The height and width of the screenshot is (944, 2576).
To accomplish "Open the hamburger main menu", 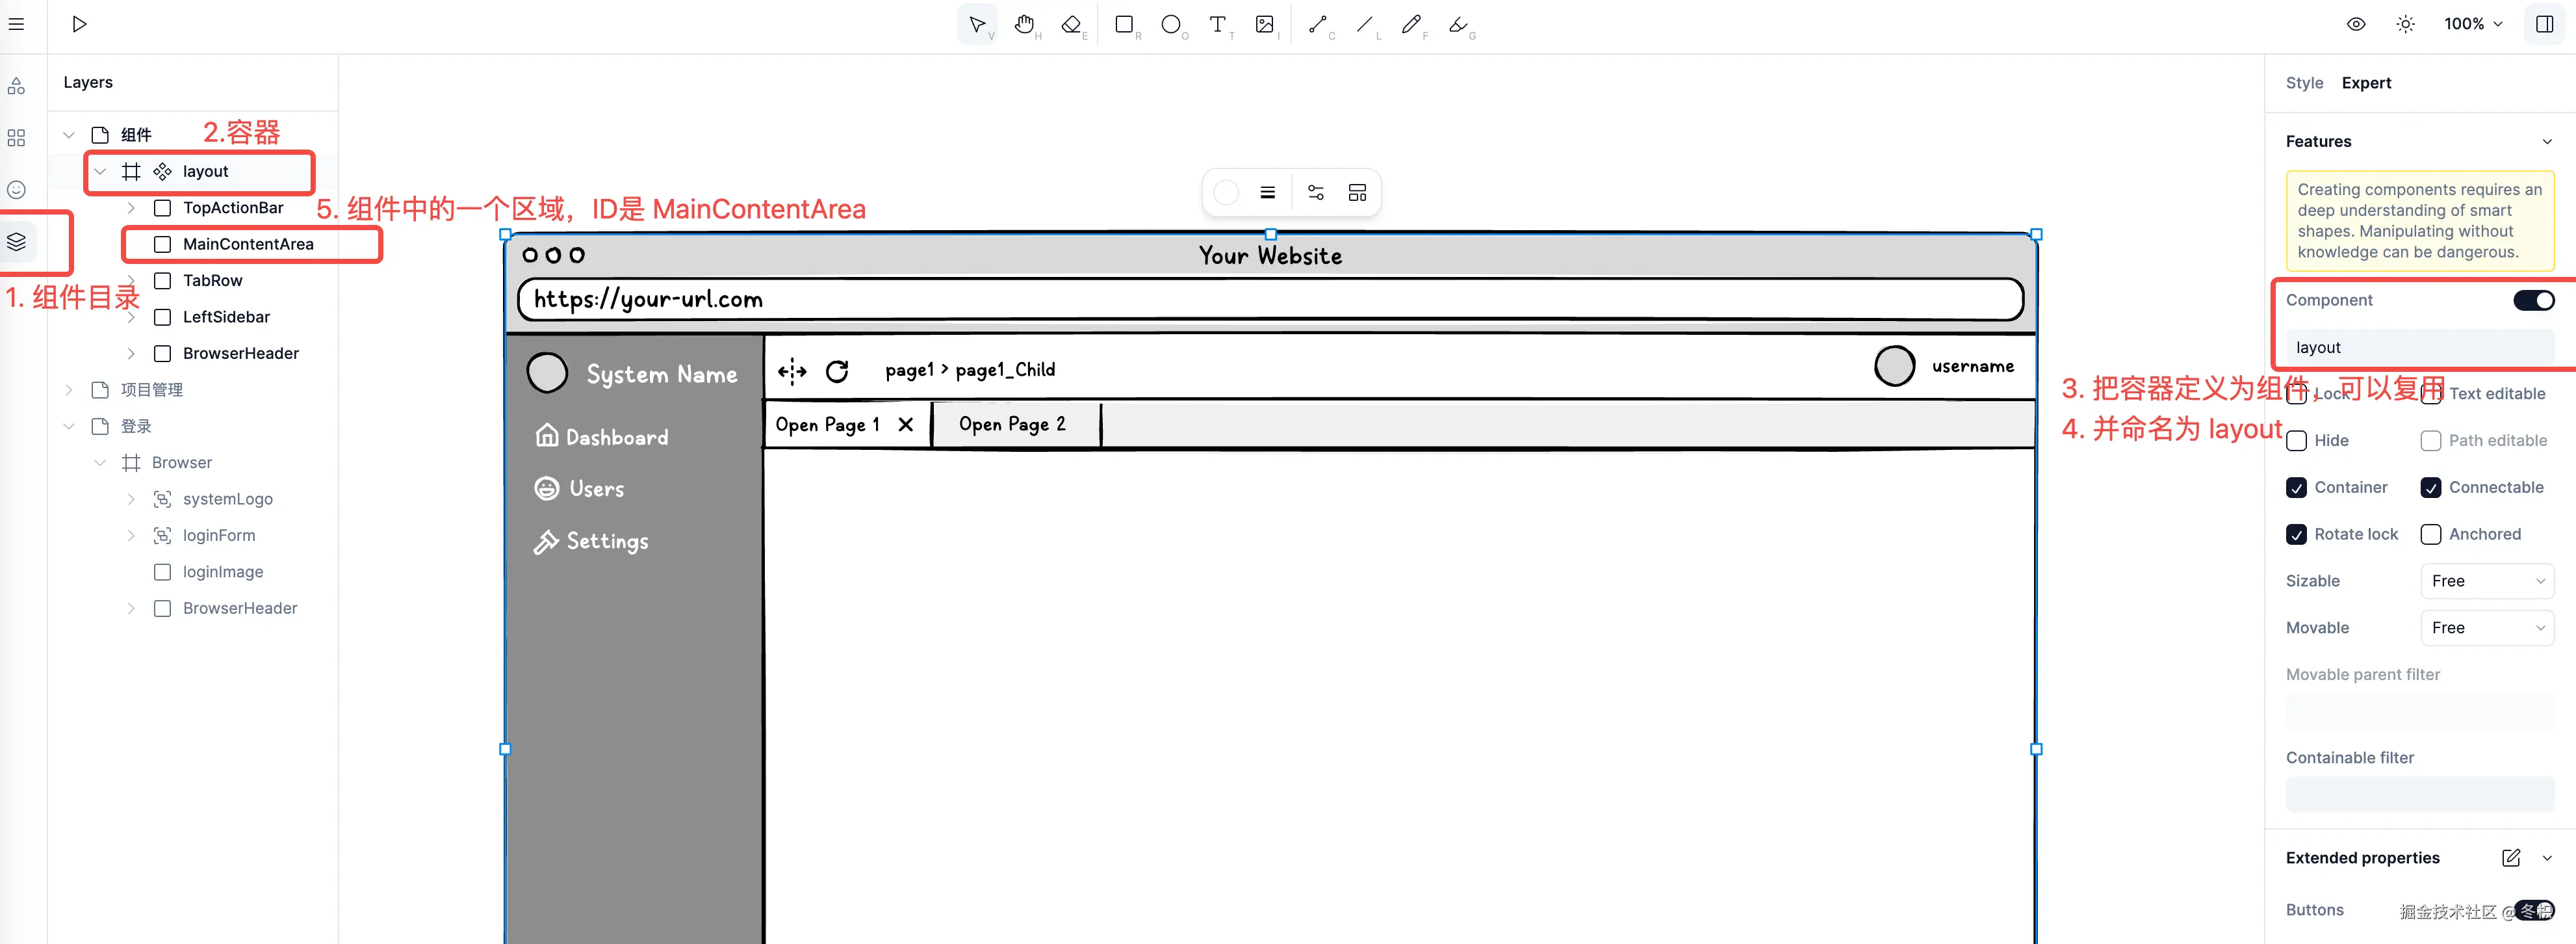I will (x=17, y=24).
